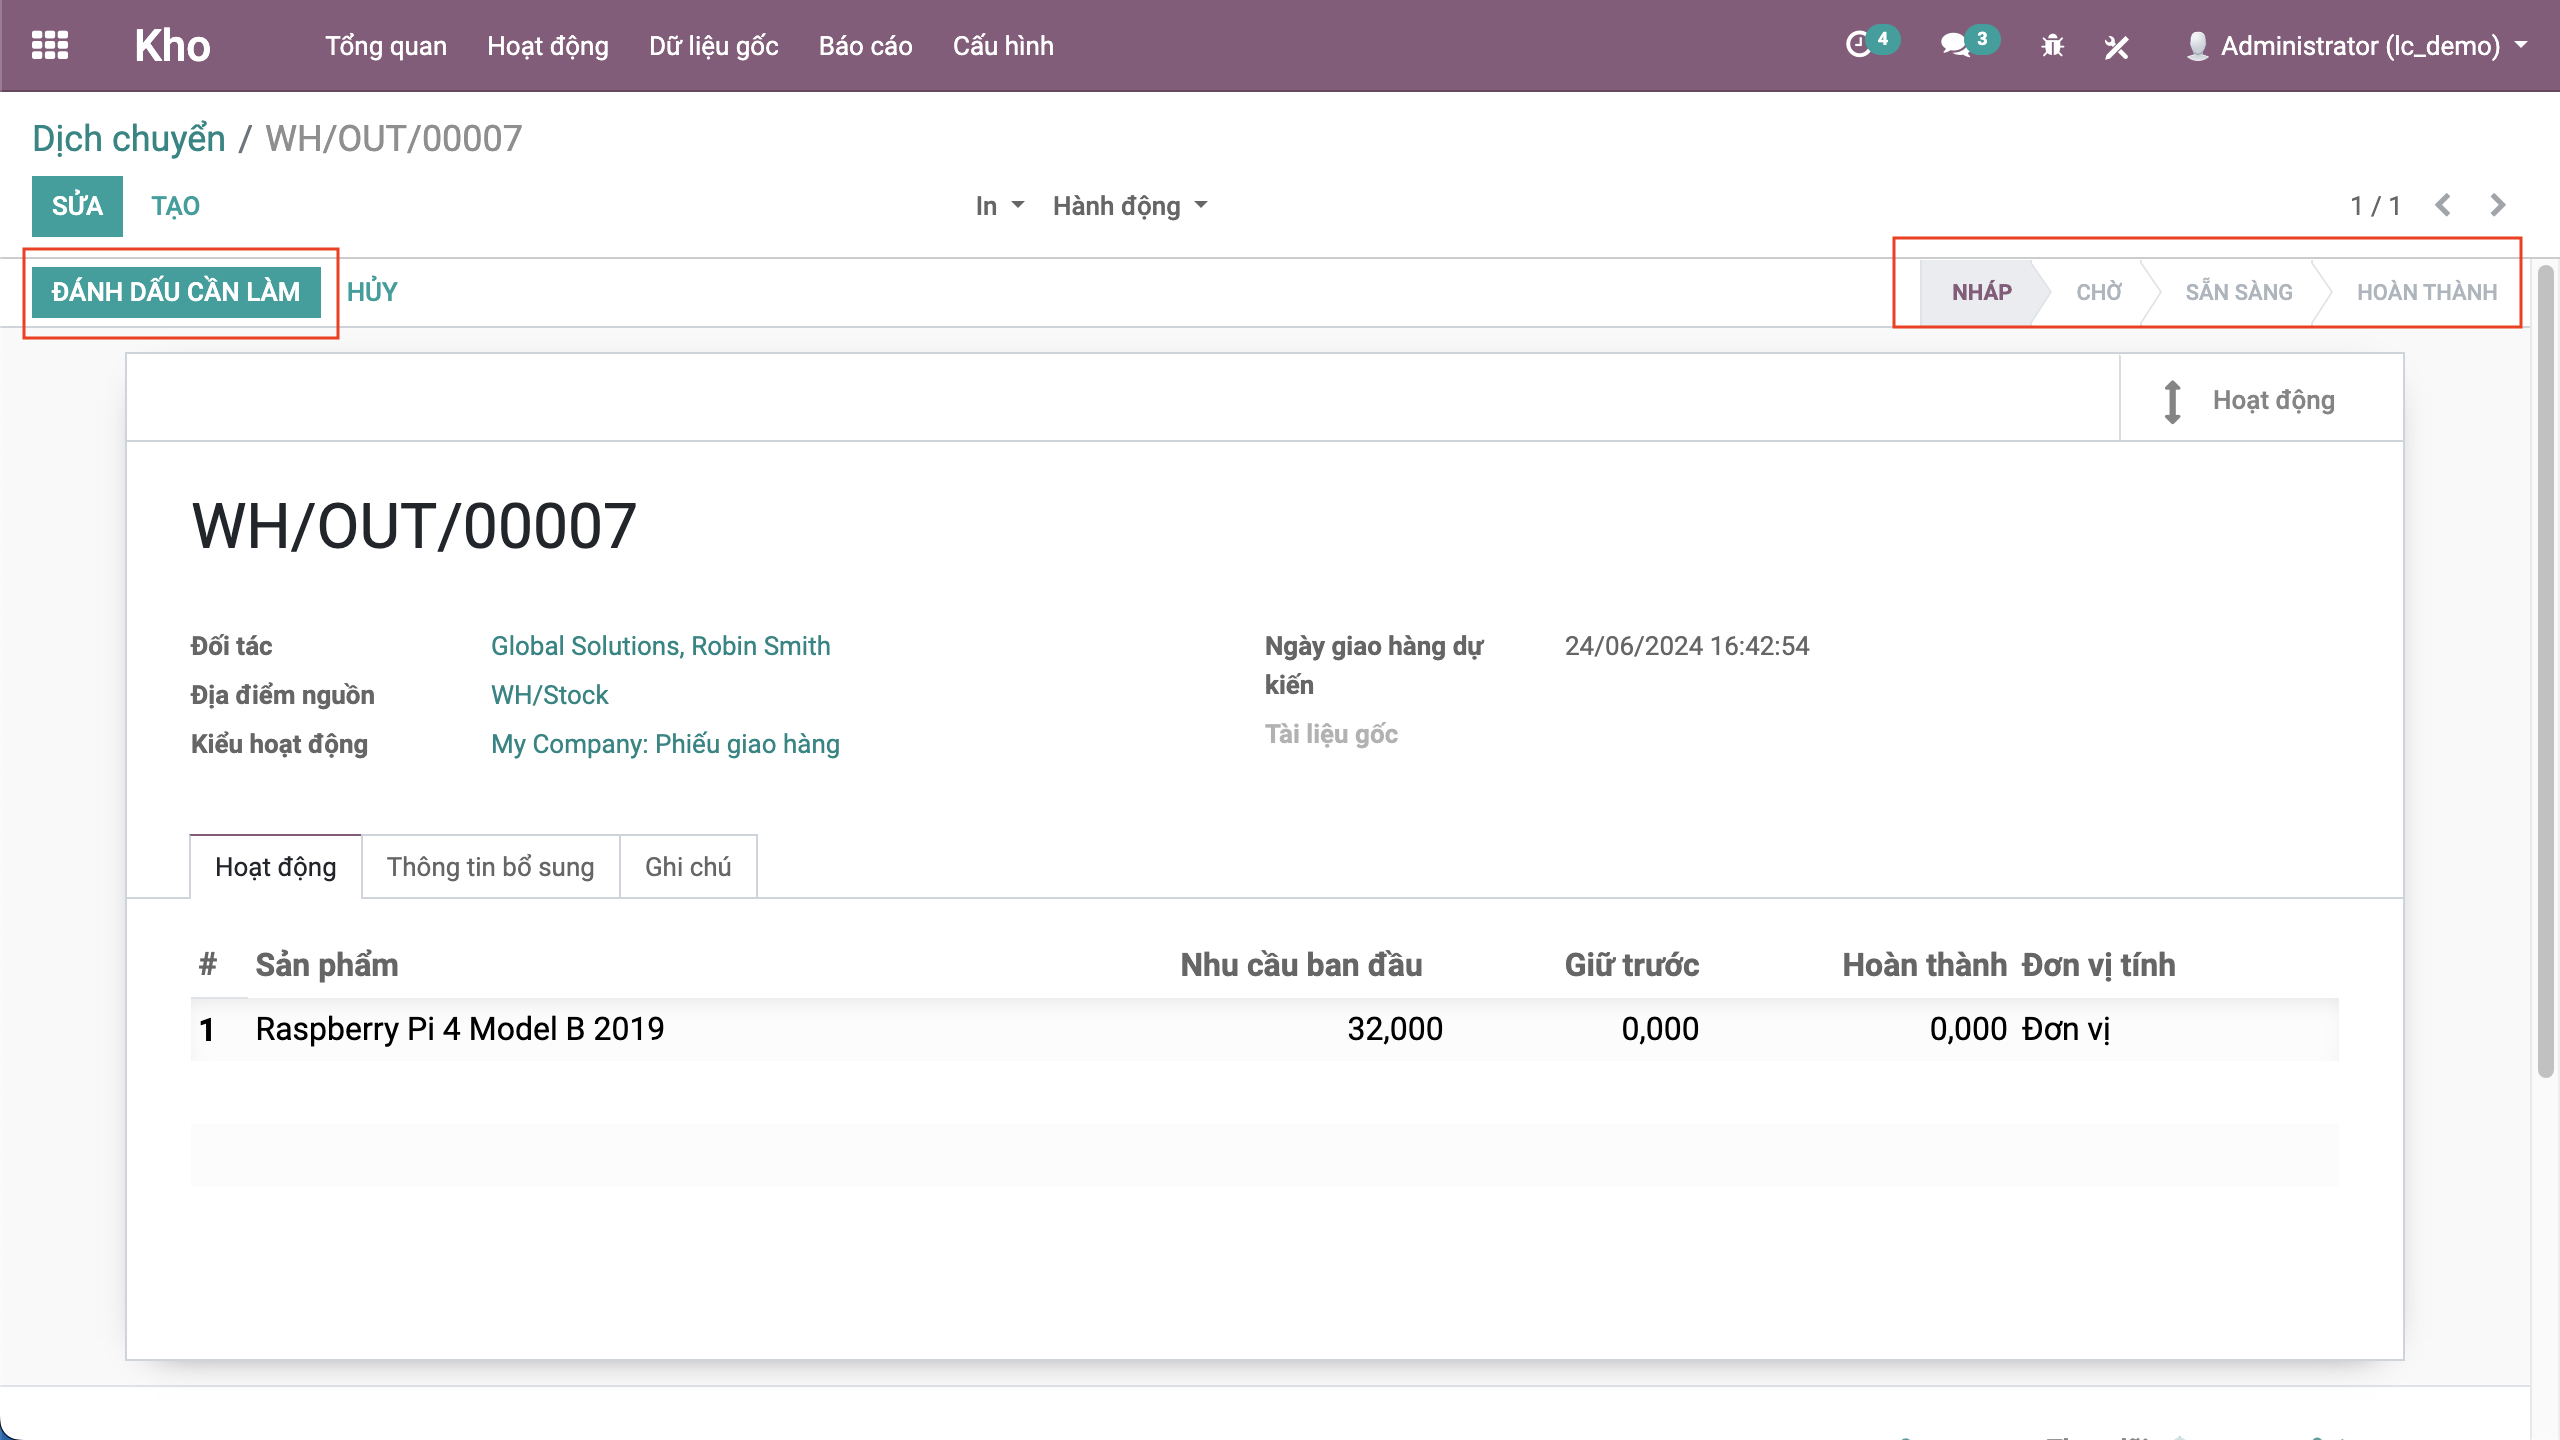
Task: Go to next record arrow
Action: click(2497, 205)
